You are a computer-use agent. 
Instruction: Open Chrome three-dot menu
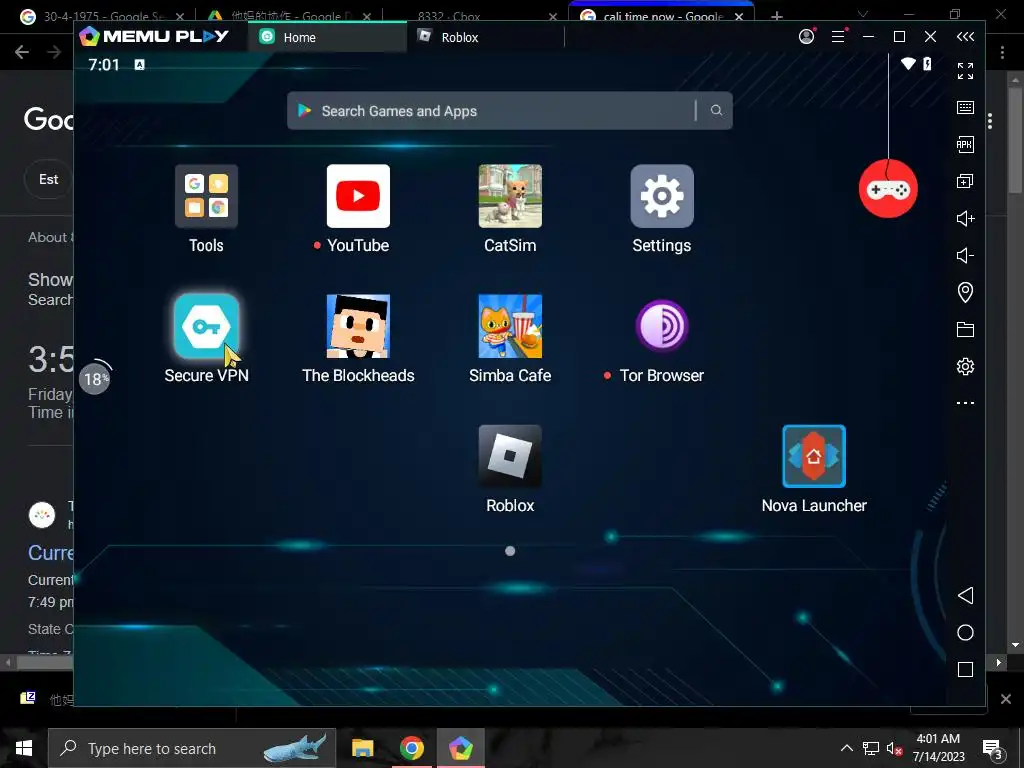(x=1002, y=52)
